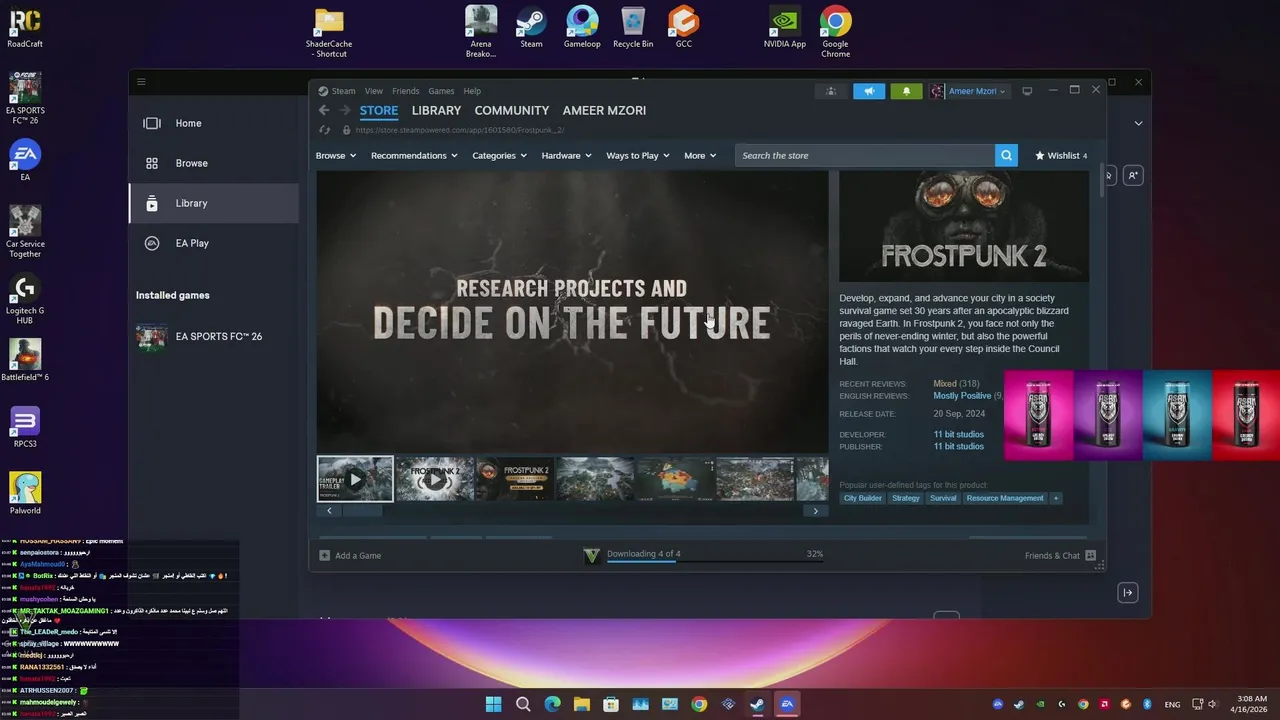Expand the Ways to Play dropdown
The width and height of the screenshot is (1280, 720).
click(638, 155)
